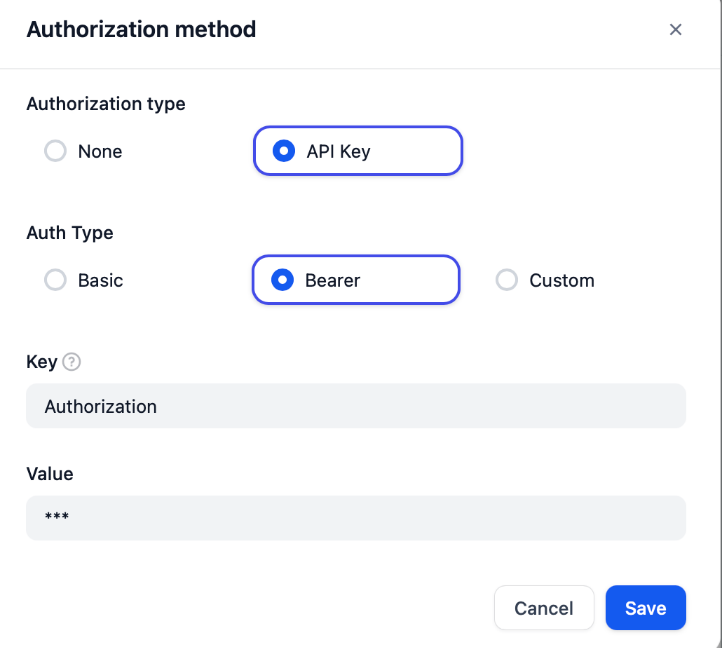
Task: Switch auth type to Custom
Action: [545, 280]
